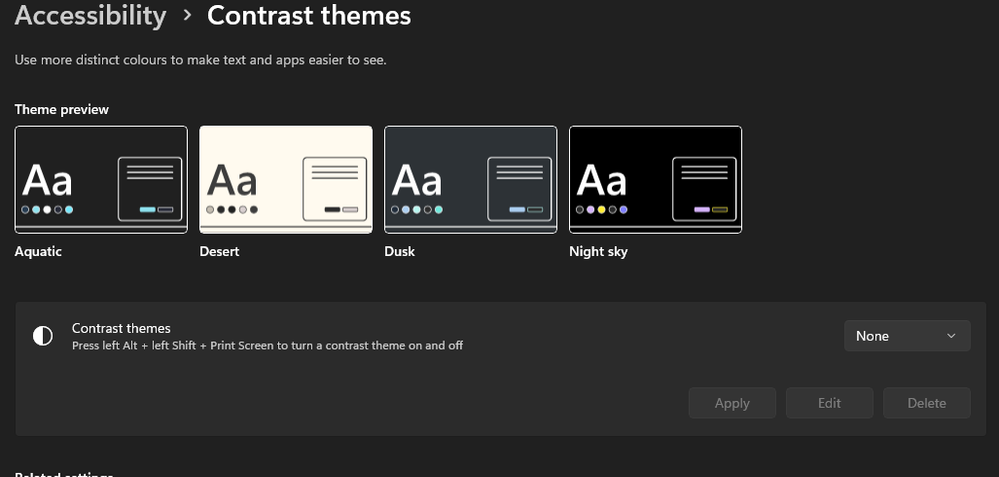Click the 'Use more distinct colours' description

201,61
